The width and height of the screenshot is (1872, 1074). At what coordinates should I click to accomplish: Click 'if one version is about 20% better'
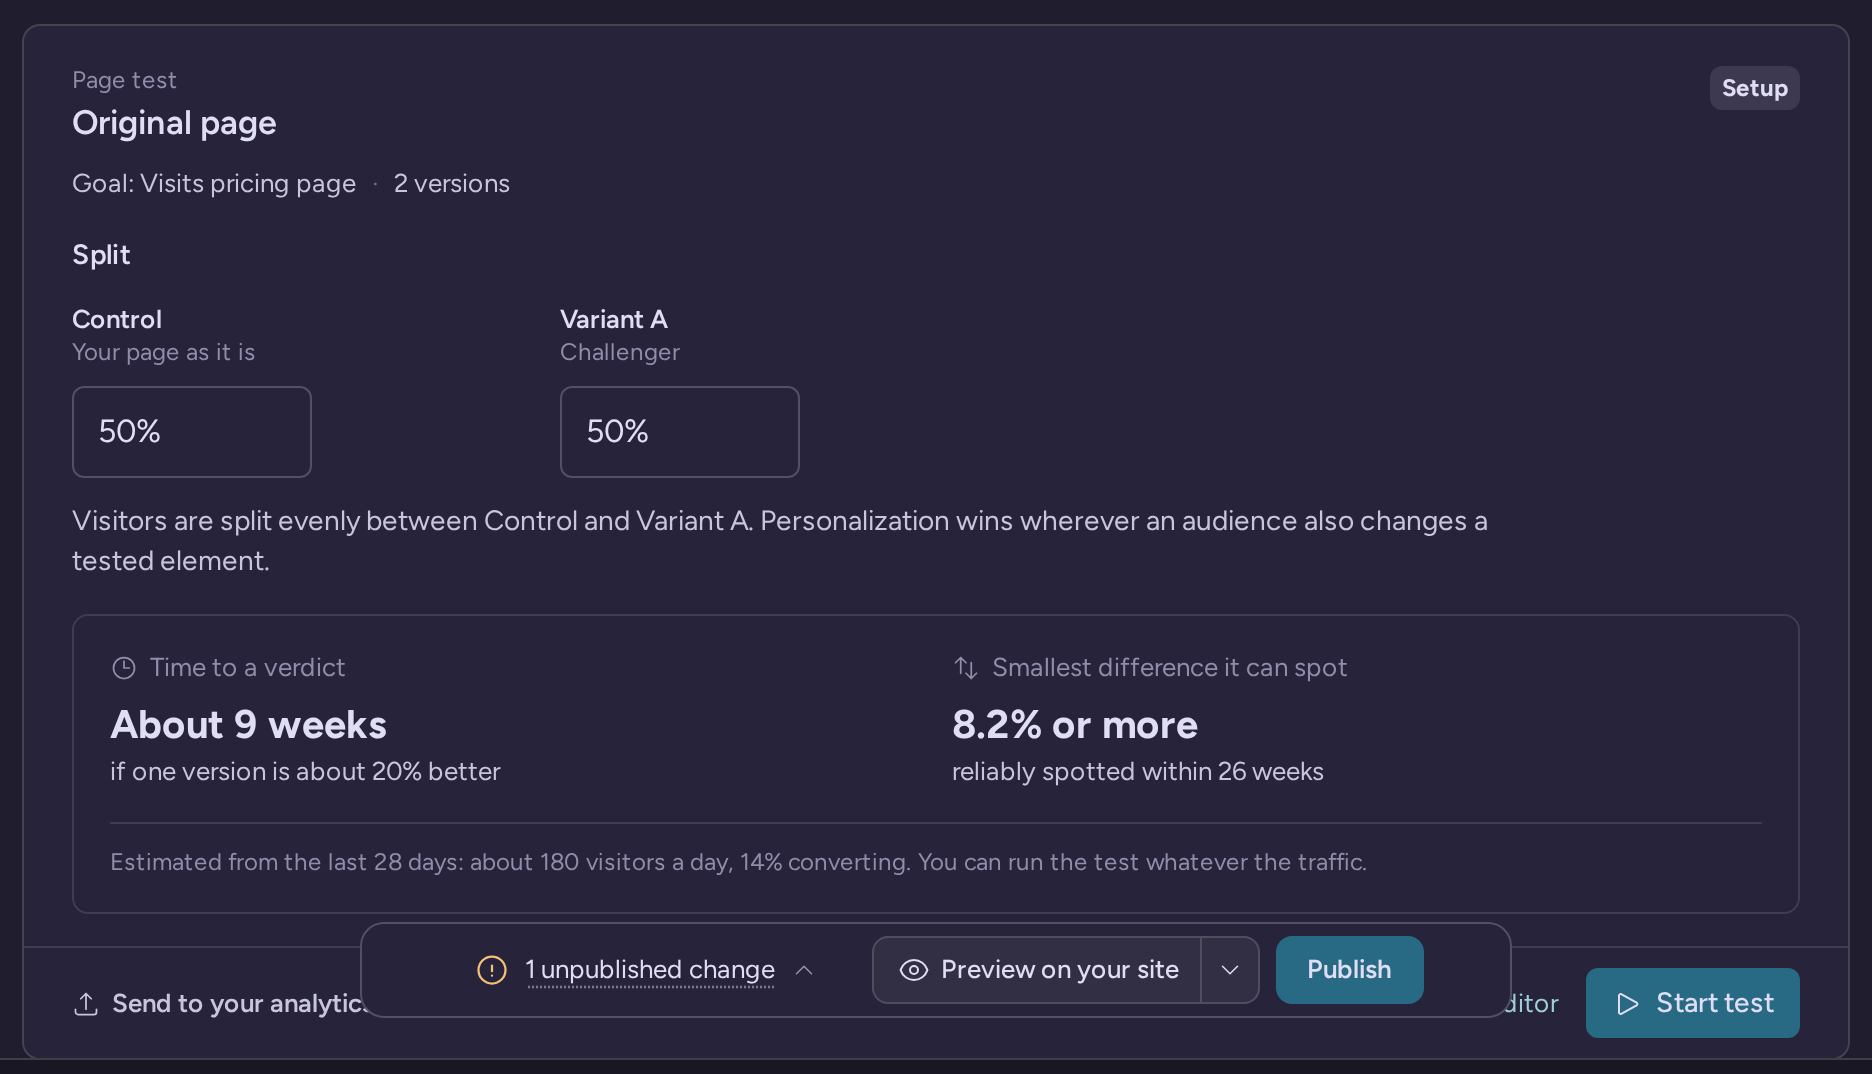point(305,772)
